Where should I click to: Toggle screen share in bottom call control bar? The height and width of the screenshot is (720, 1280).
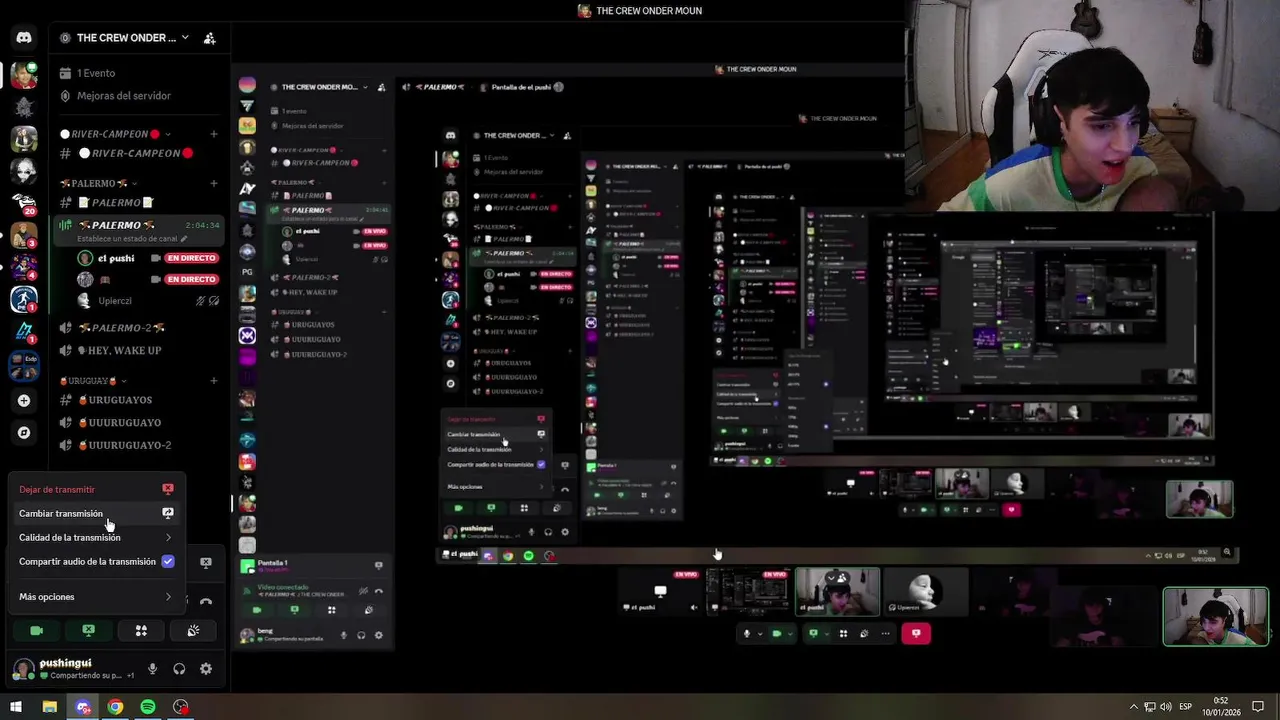pos(813,633)
